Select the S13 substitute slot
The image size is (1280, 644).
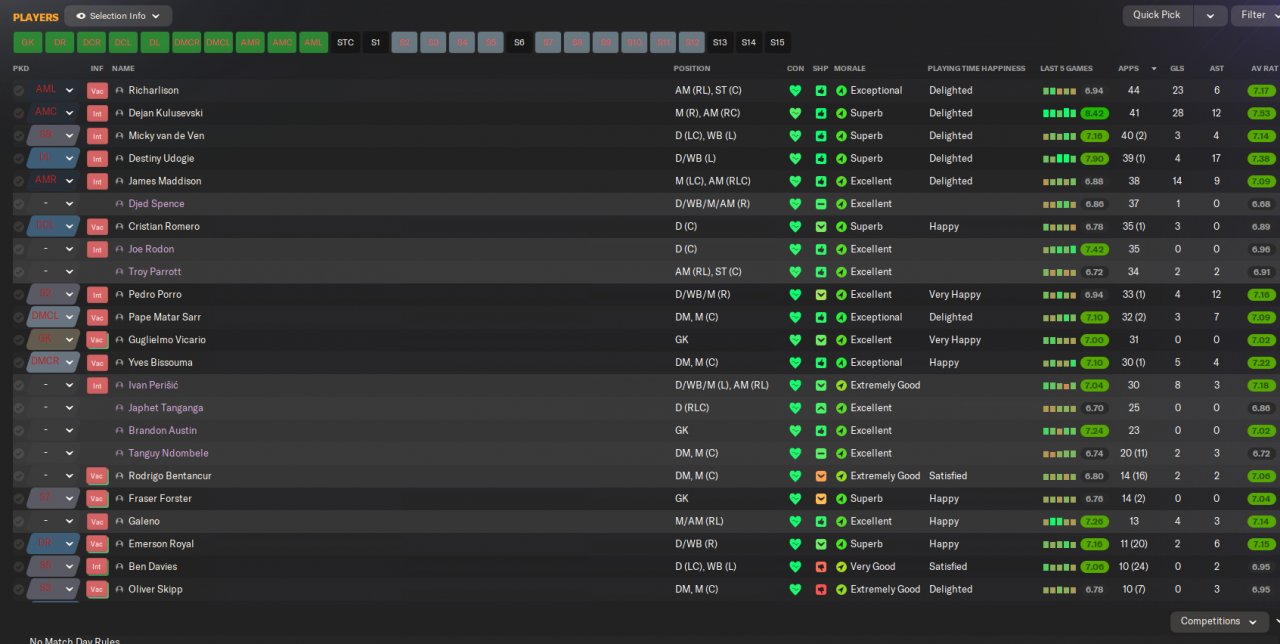(721, 43)
